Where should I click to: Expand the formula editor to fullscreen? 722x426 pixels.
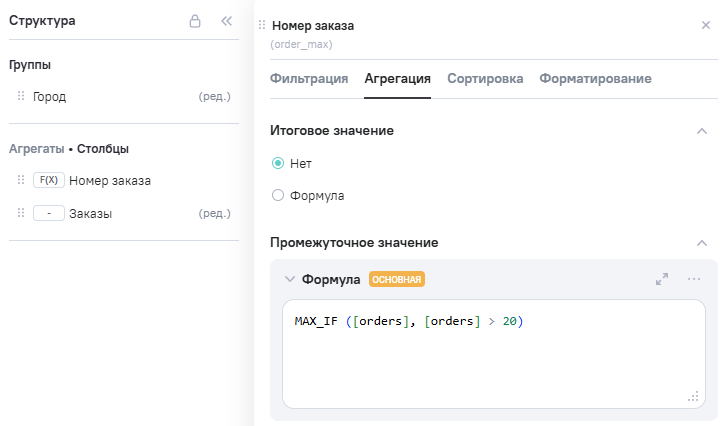pos(662,279)
